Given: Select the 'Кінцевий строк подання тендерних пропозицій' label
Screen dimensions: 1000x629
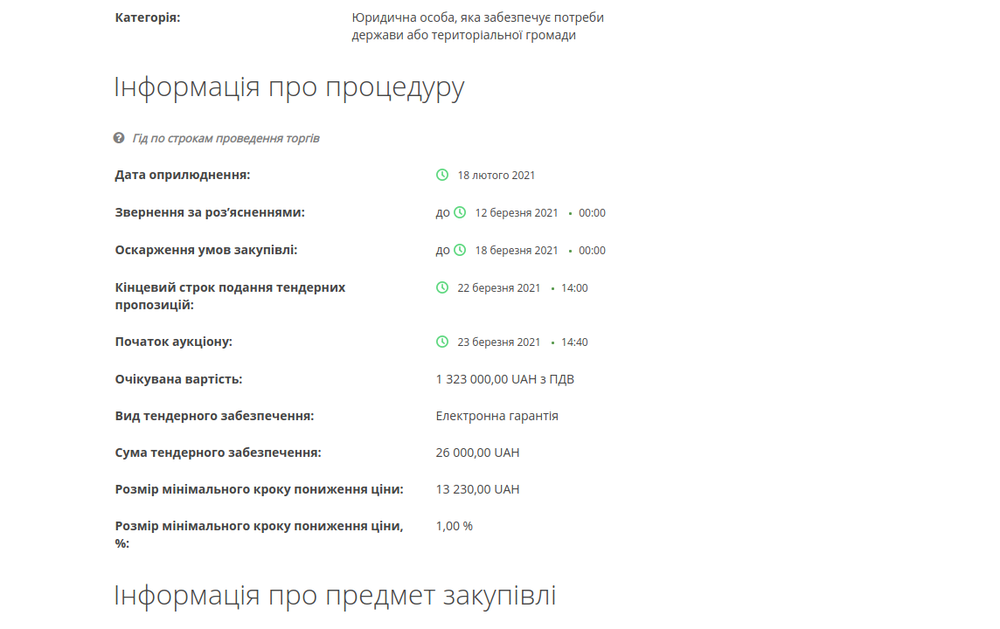Looking at the screenshot, I should 230,296.
